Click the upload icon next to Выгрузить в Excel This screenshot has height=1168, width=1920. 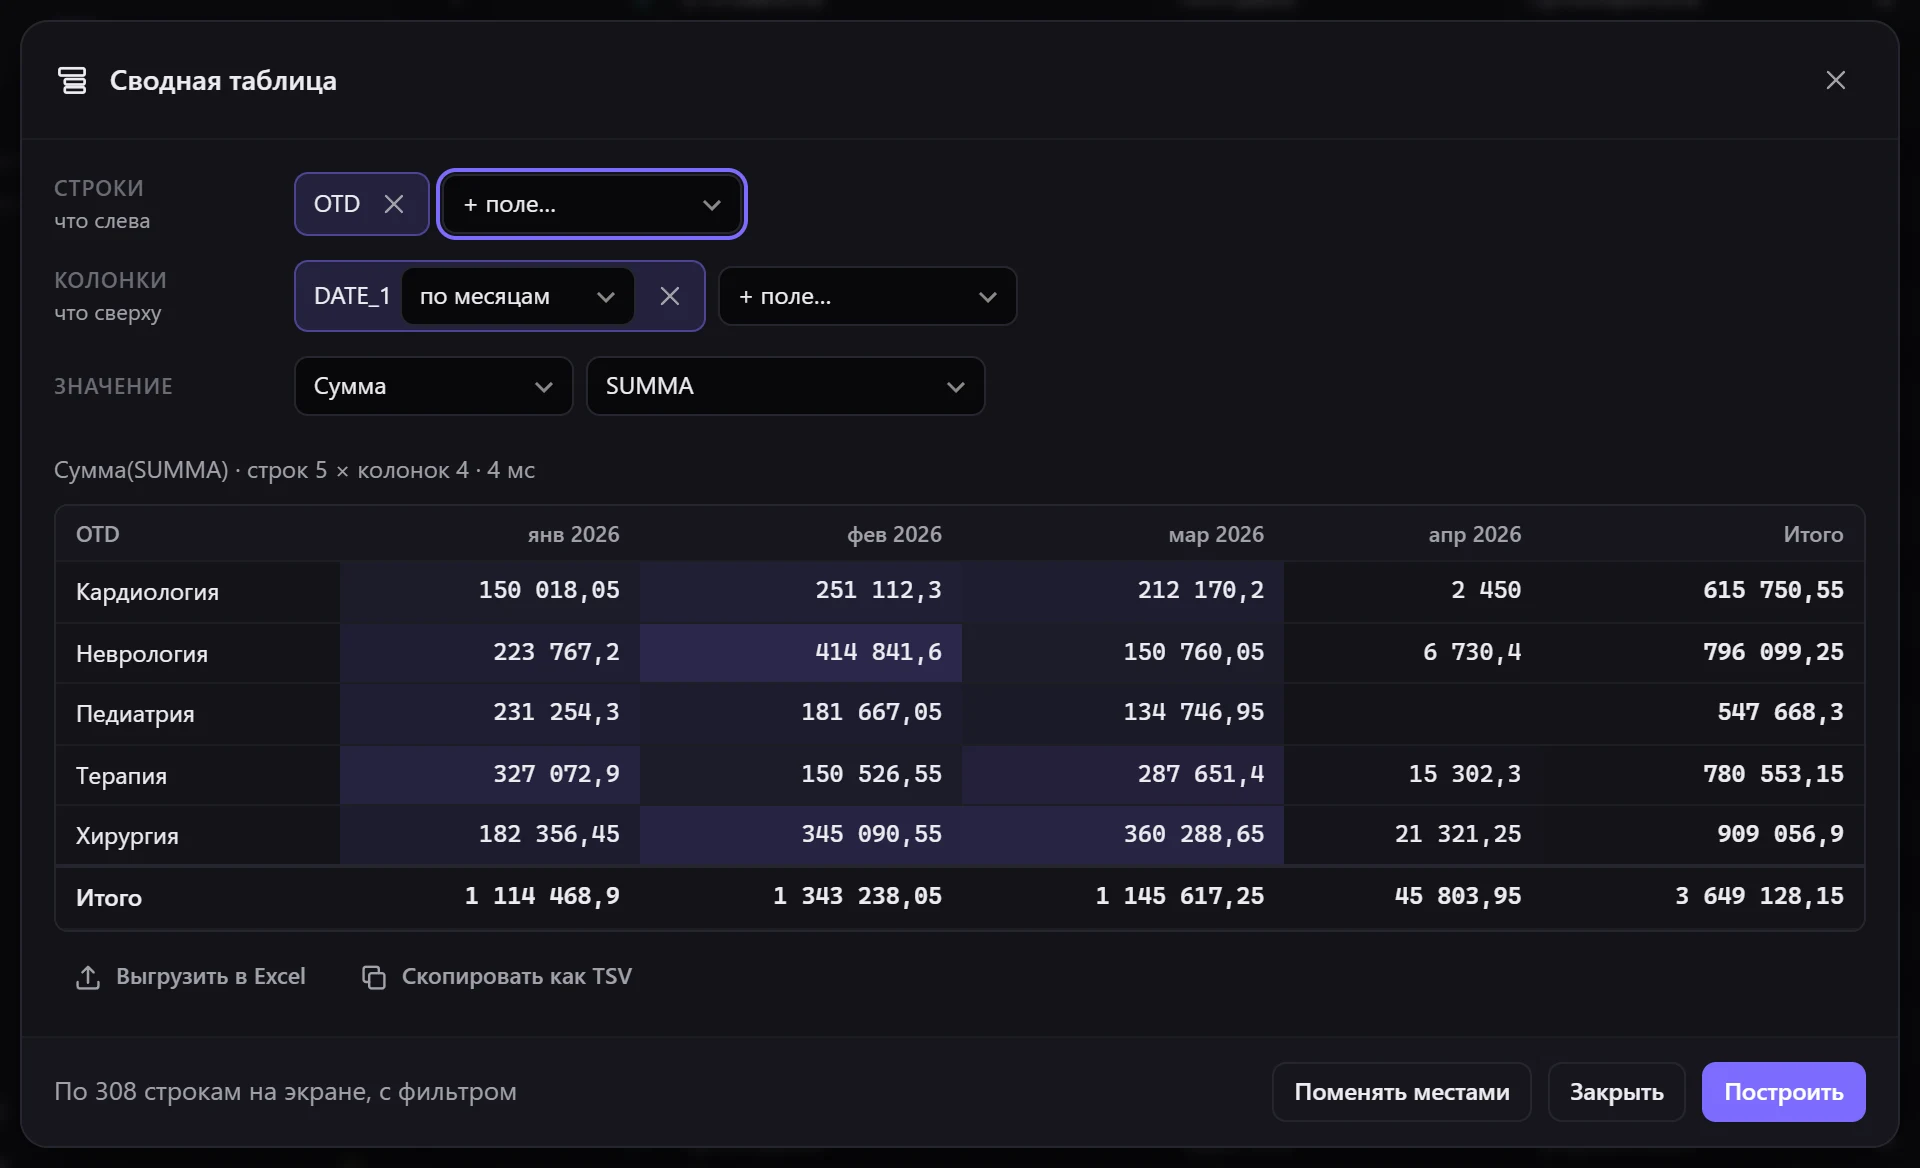pyautogui.click(x=88, y=977)
